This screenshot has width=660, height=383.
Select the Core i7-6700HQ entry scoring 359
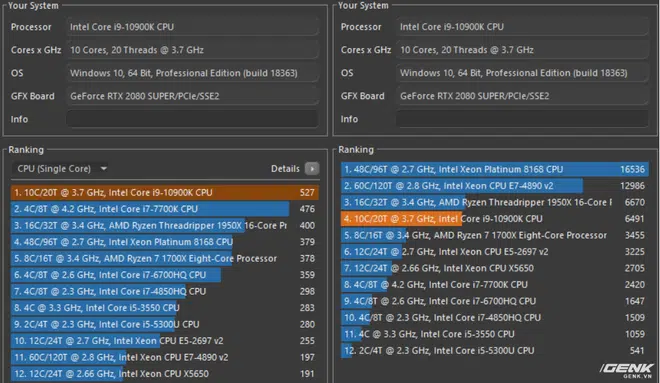click(x=165, y=275)
